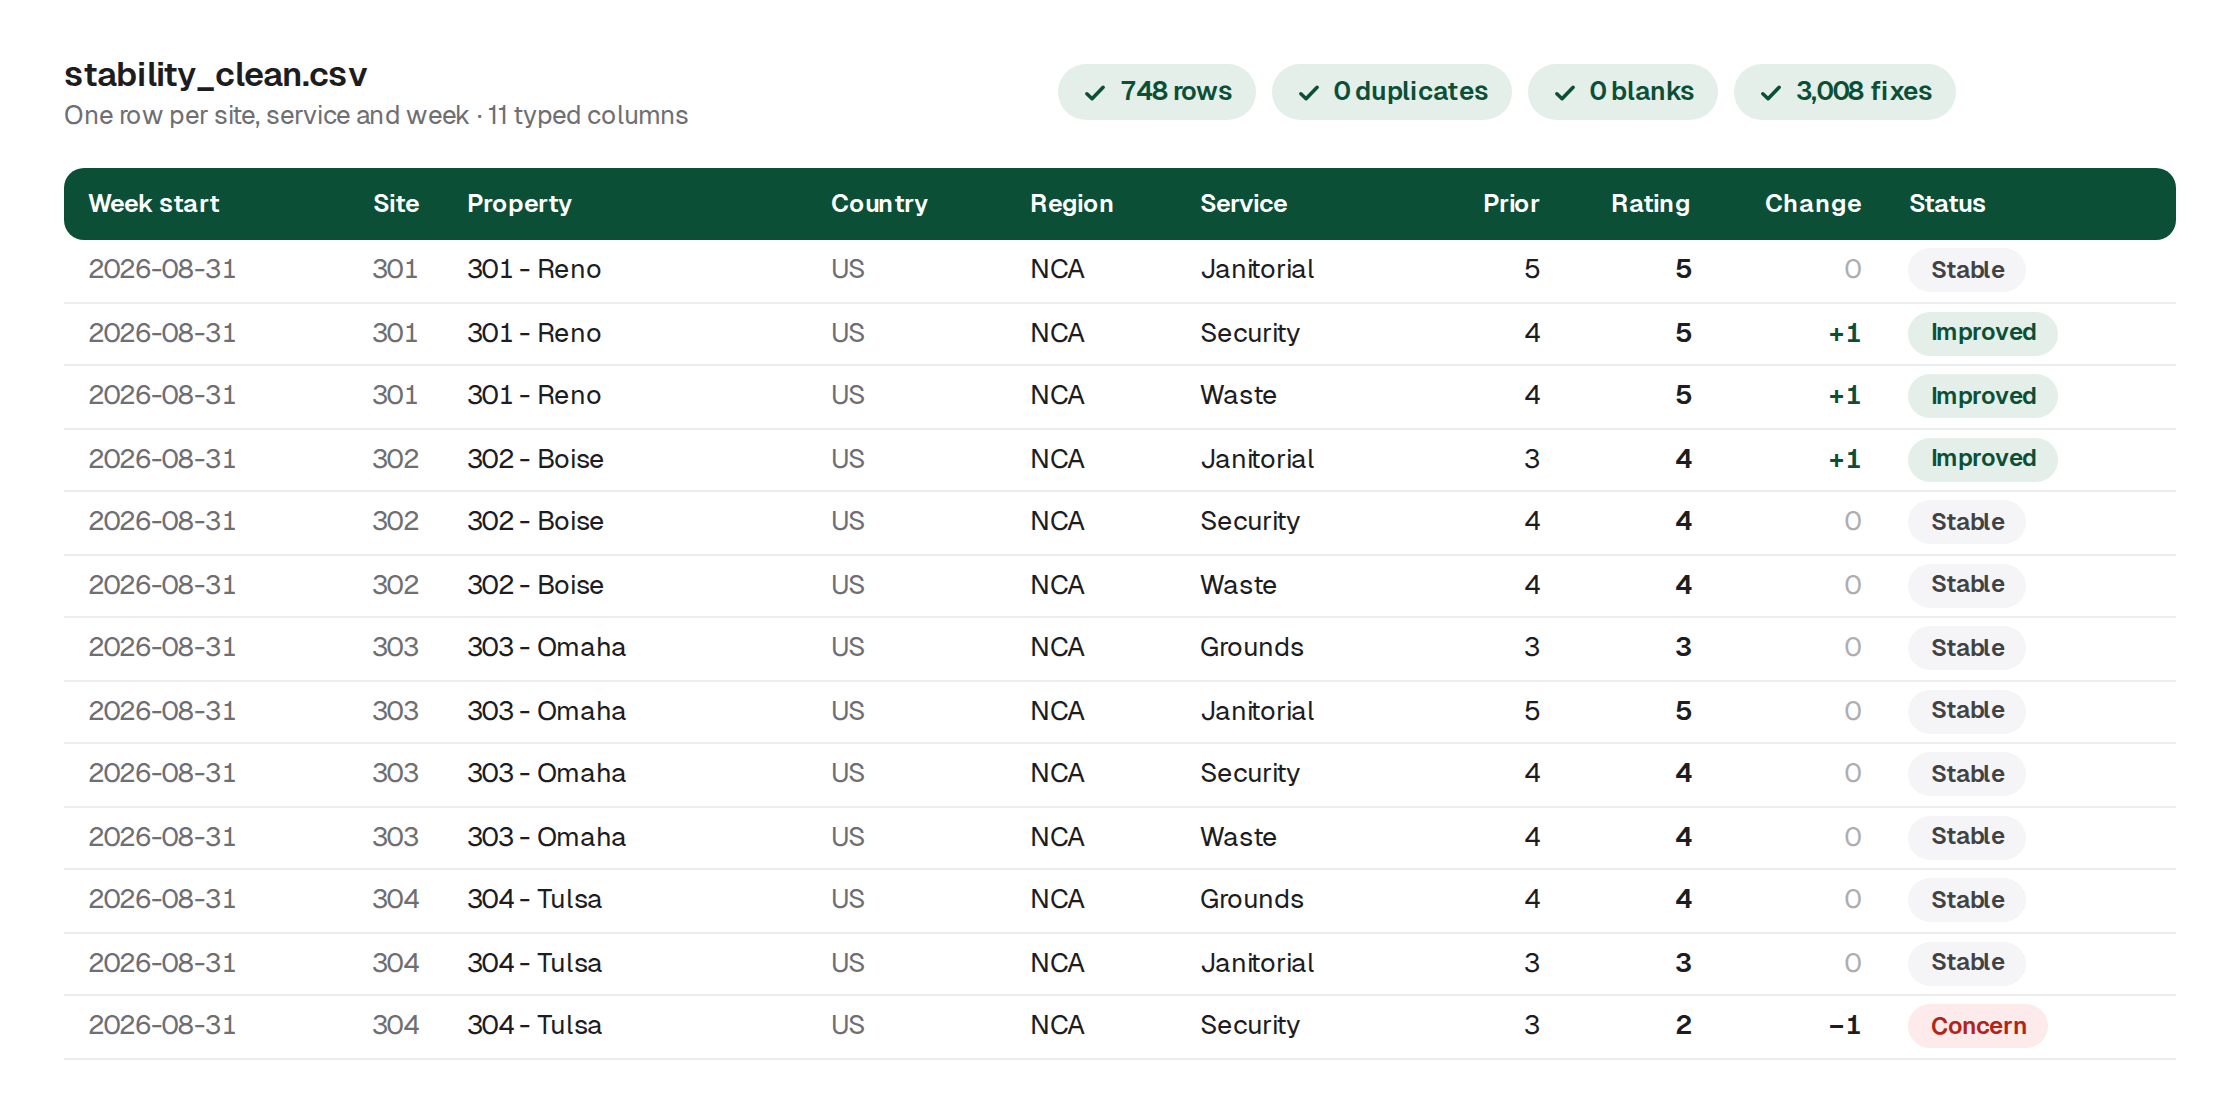Viewport: 2240px width, 1120px height.
Task: Click the Region column header
Action: [x=1072, y=204]
